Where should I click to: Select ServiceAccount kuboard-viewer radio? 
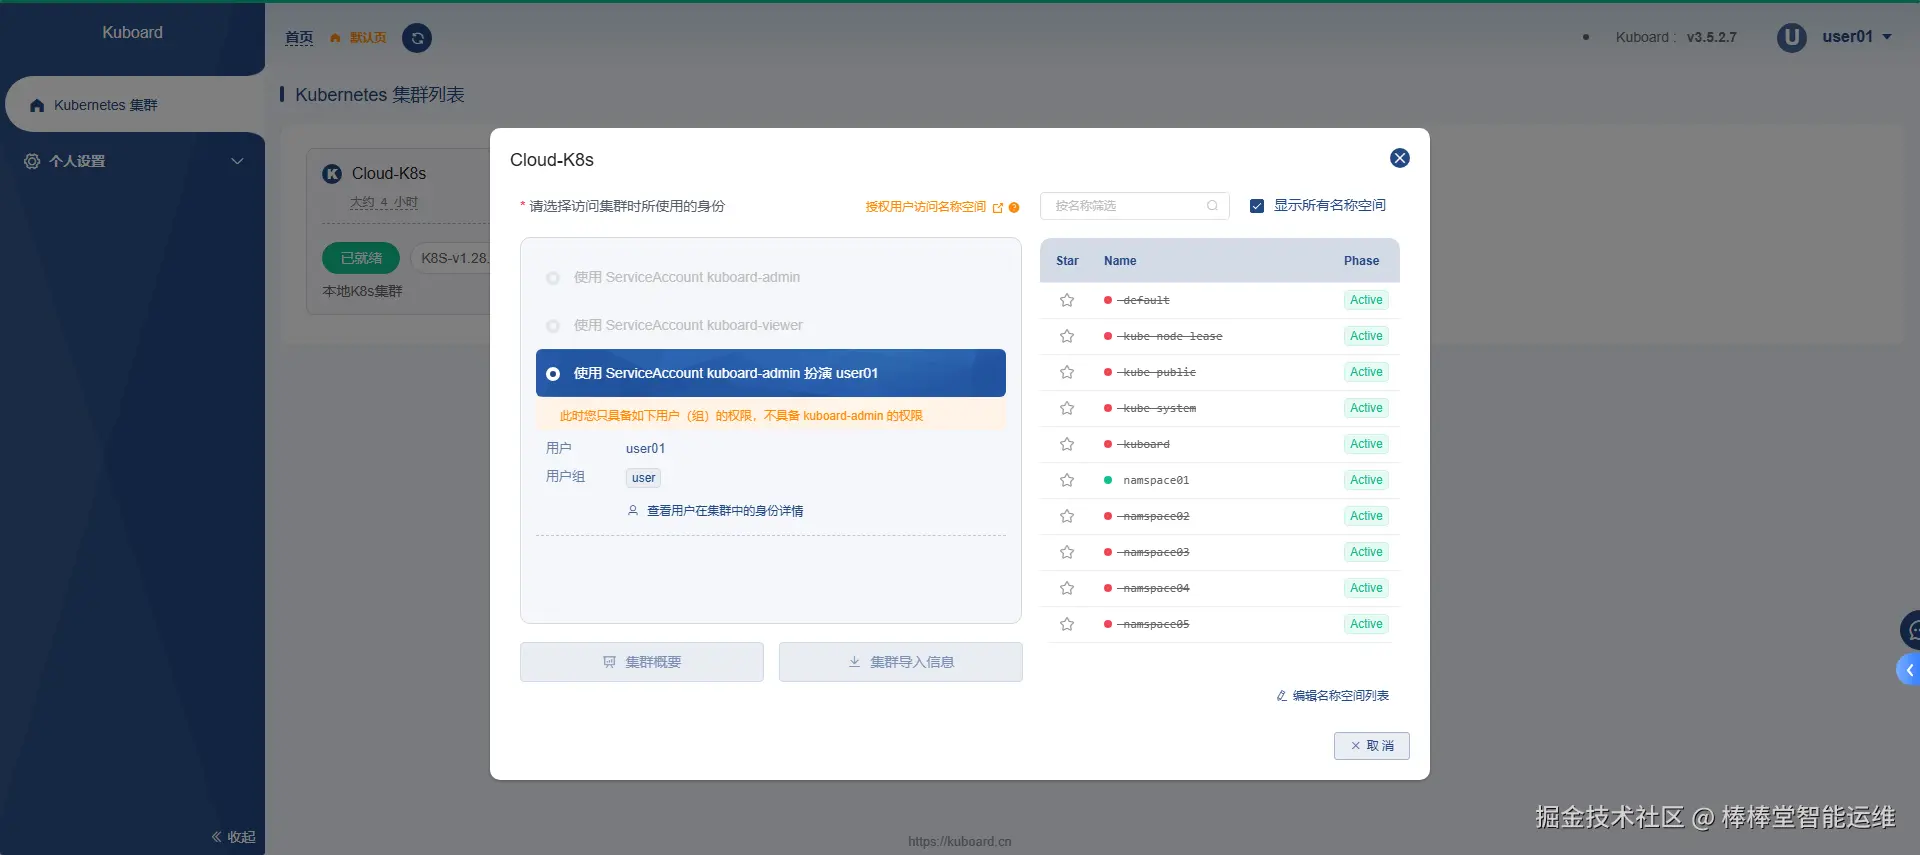click(x=553, y=326)
